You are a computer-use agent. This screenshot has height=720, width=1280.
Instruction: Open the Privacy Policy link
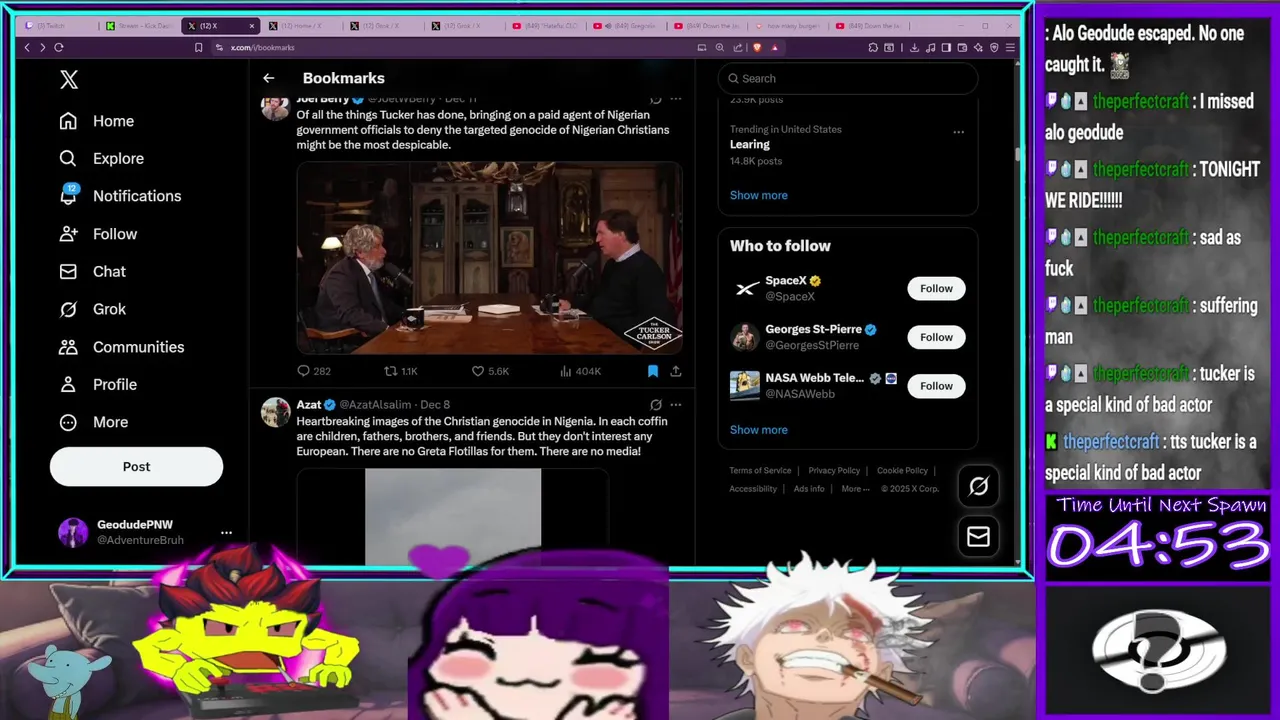point(834,471)
